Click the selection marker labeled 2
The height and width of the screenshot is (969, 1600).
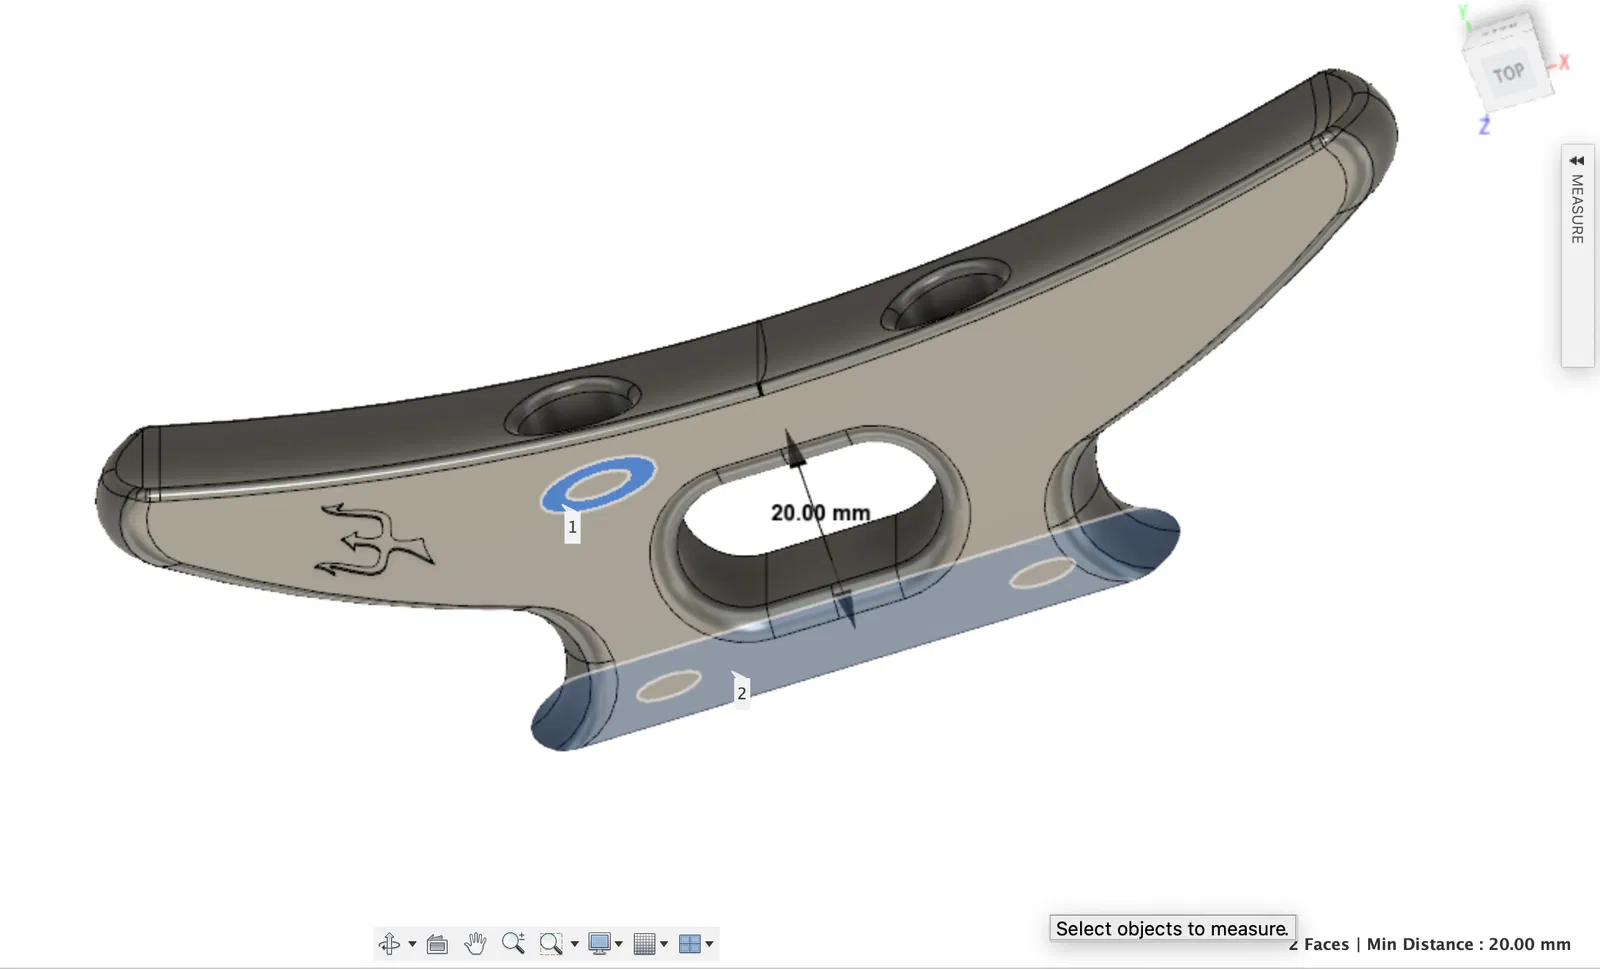pos(741,692)
